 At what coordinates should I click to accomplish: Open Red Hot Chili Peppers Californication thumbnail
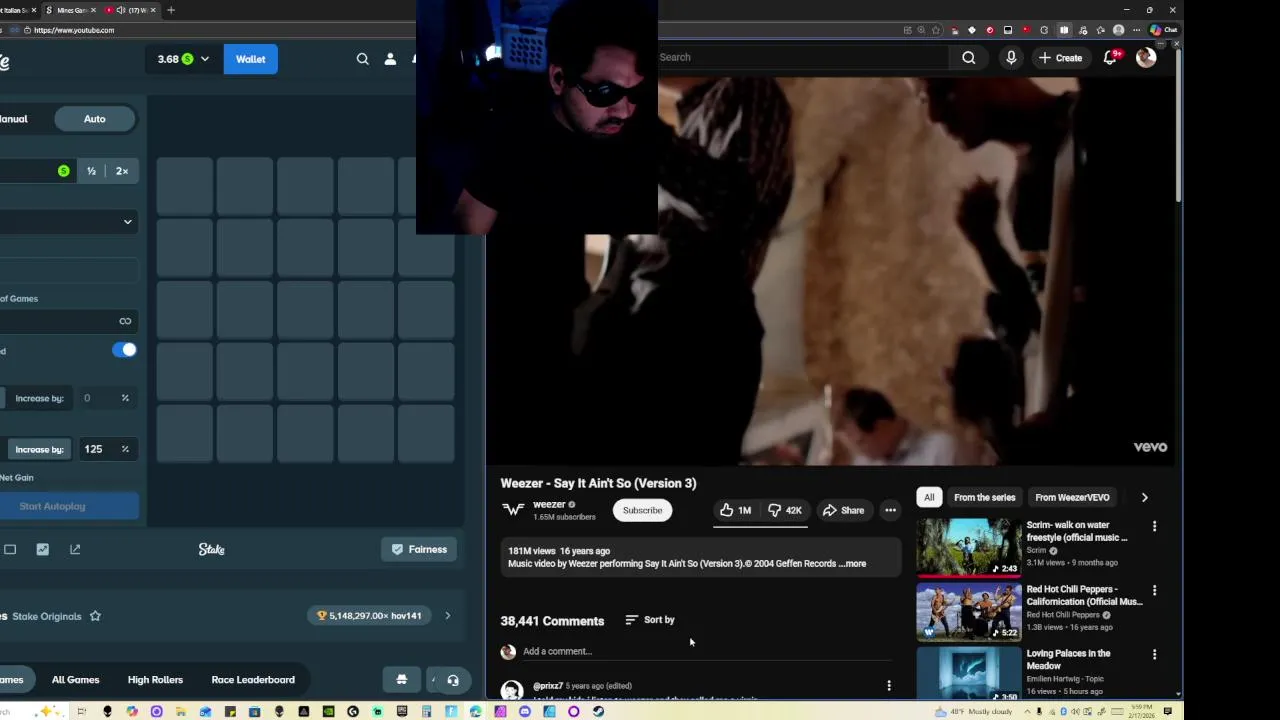[969, 610]
